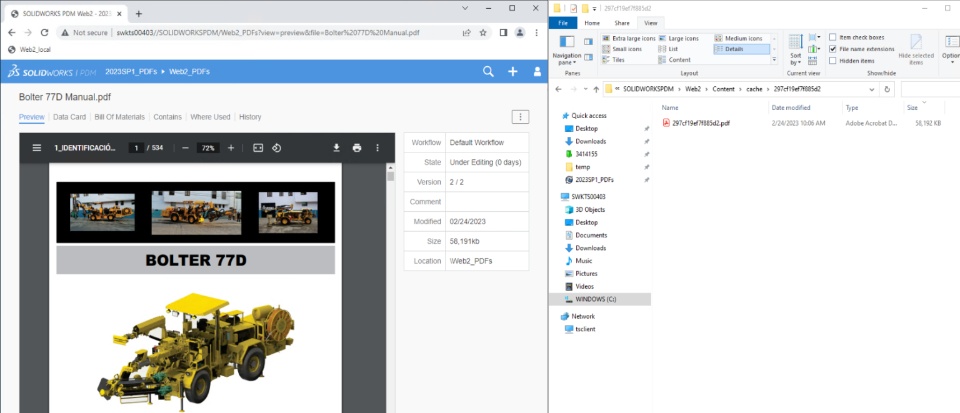Screen dimensions: 960x413
Task: Print the PDF from viewer toolbar
Action: 357,148
